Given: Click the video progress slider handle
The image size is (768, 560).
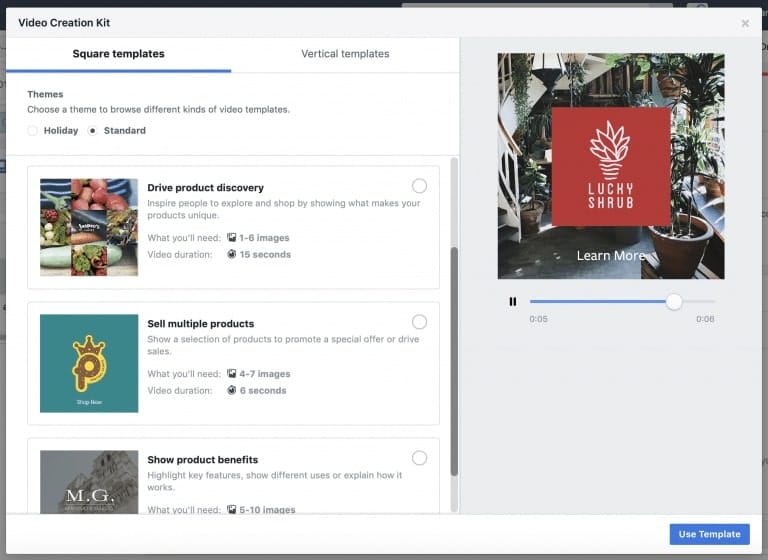Looking at the screenshot, I should click(674, 301).
